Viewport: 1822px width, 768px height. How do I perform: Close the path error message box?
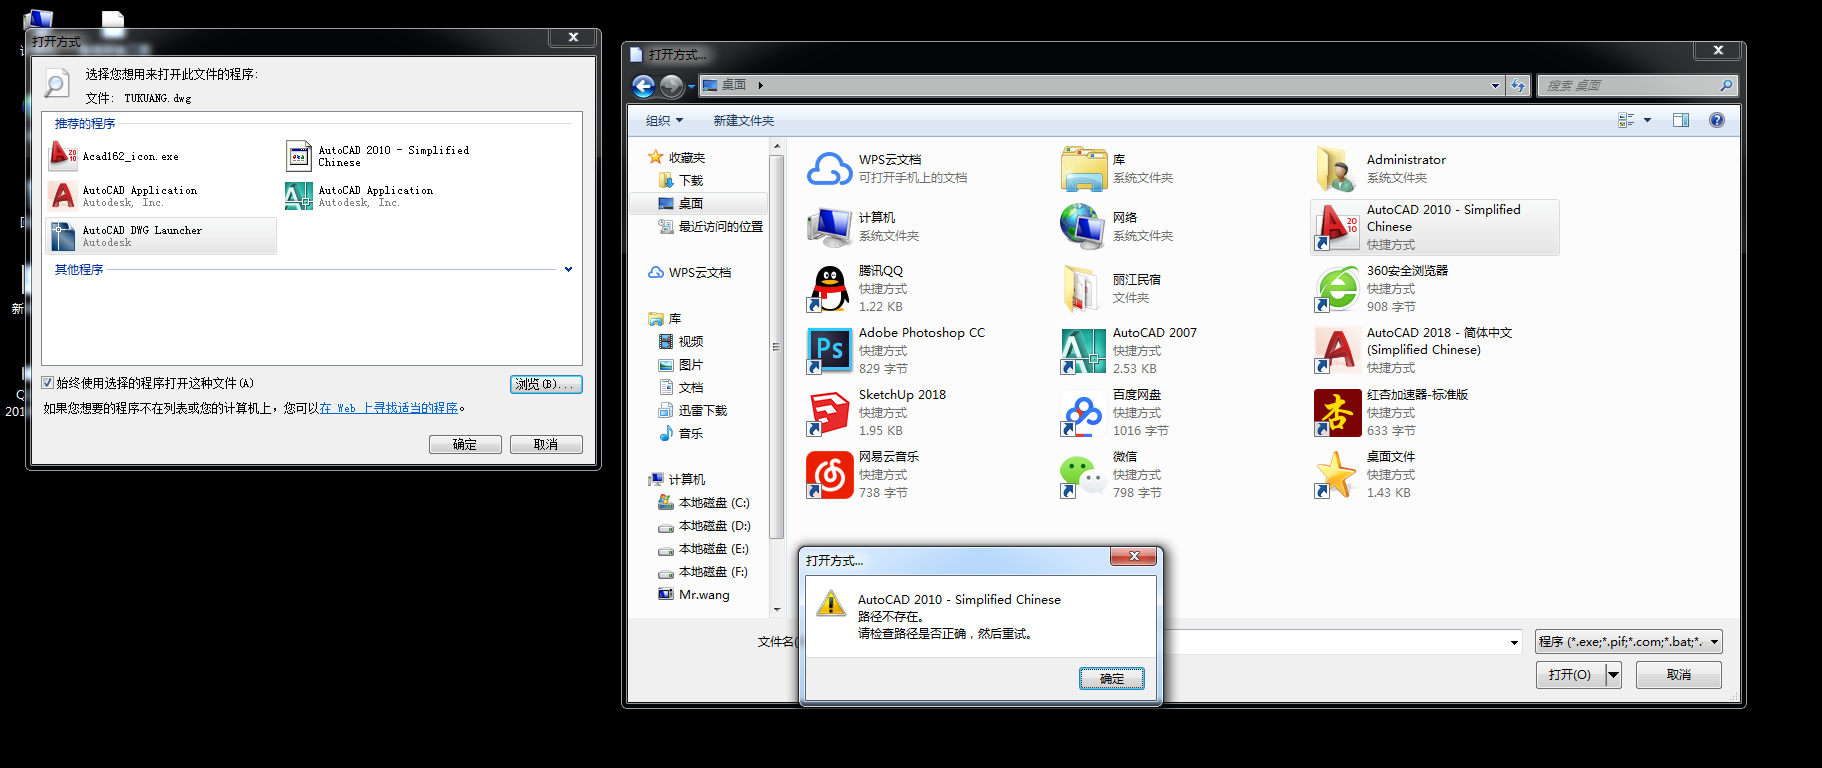[x=1134, y=556]
